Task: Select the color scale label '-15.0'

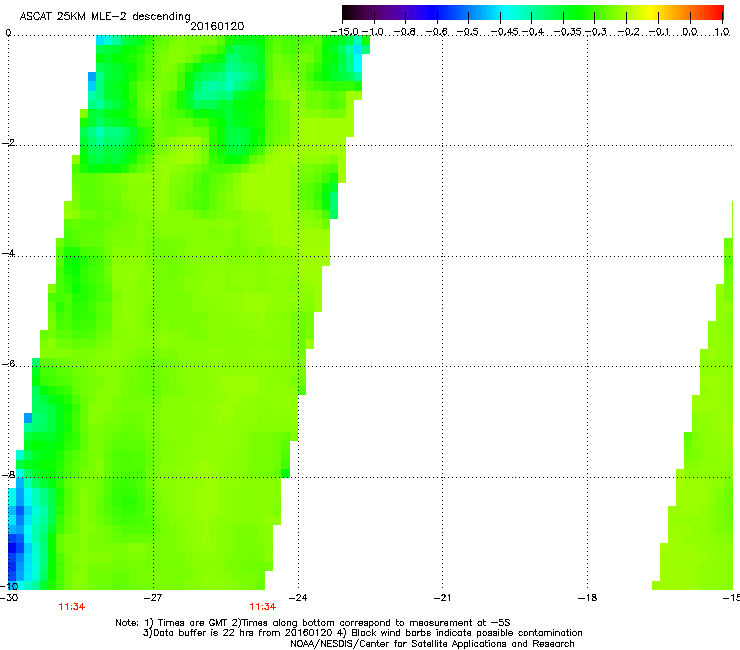Action: click(345, 32)
